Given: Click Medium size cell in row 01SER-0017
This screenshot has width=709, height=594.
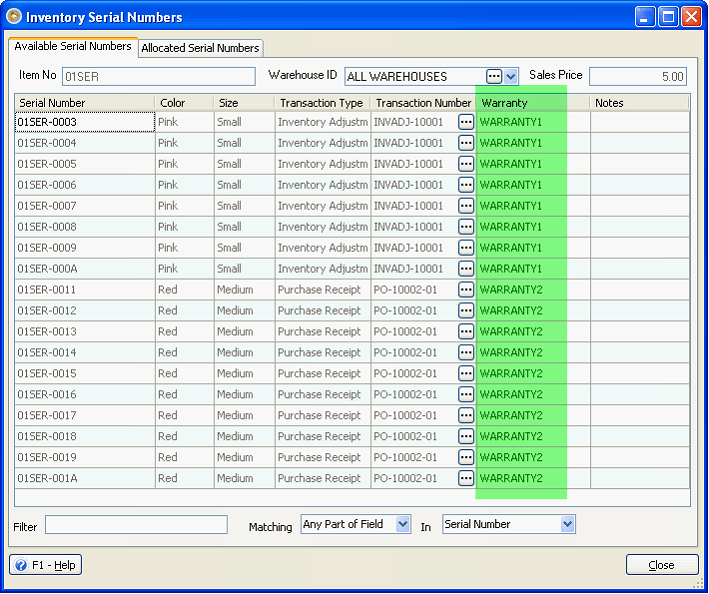Looking at the screenshot, I should [245, 415].
